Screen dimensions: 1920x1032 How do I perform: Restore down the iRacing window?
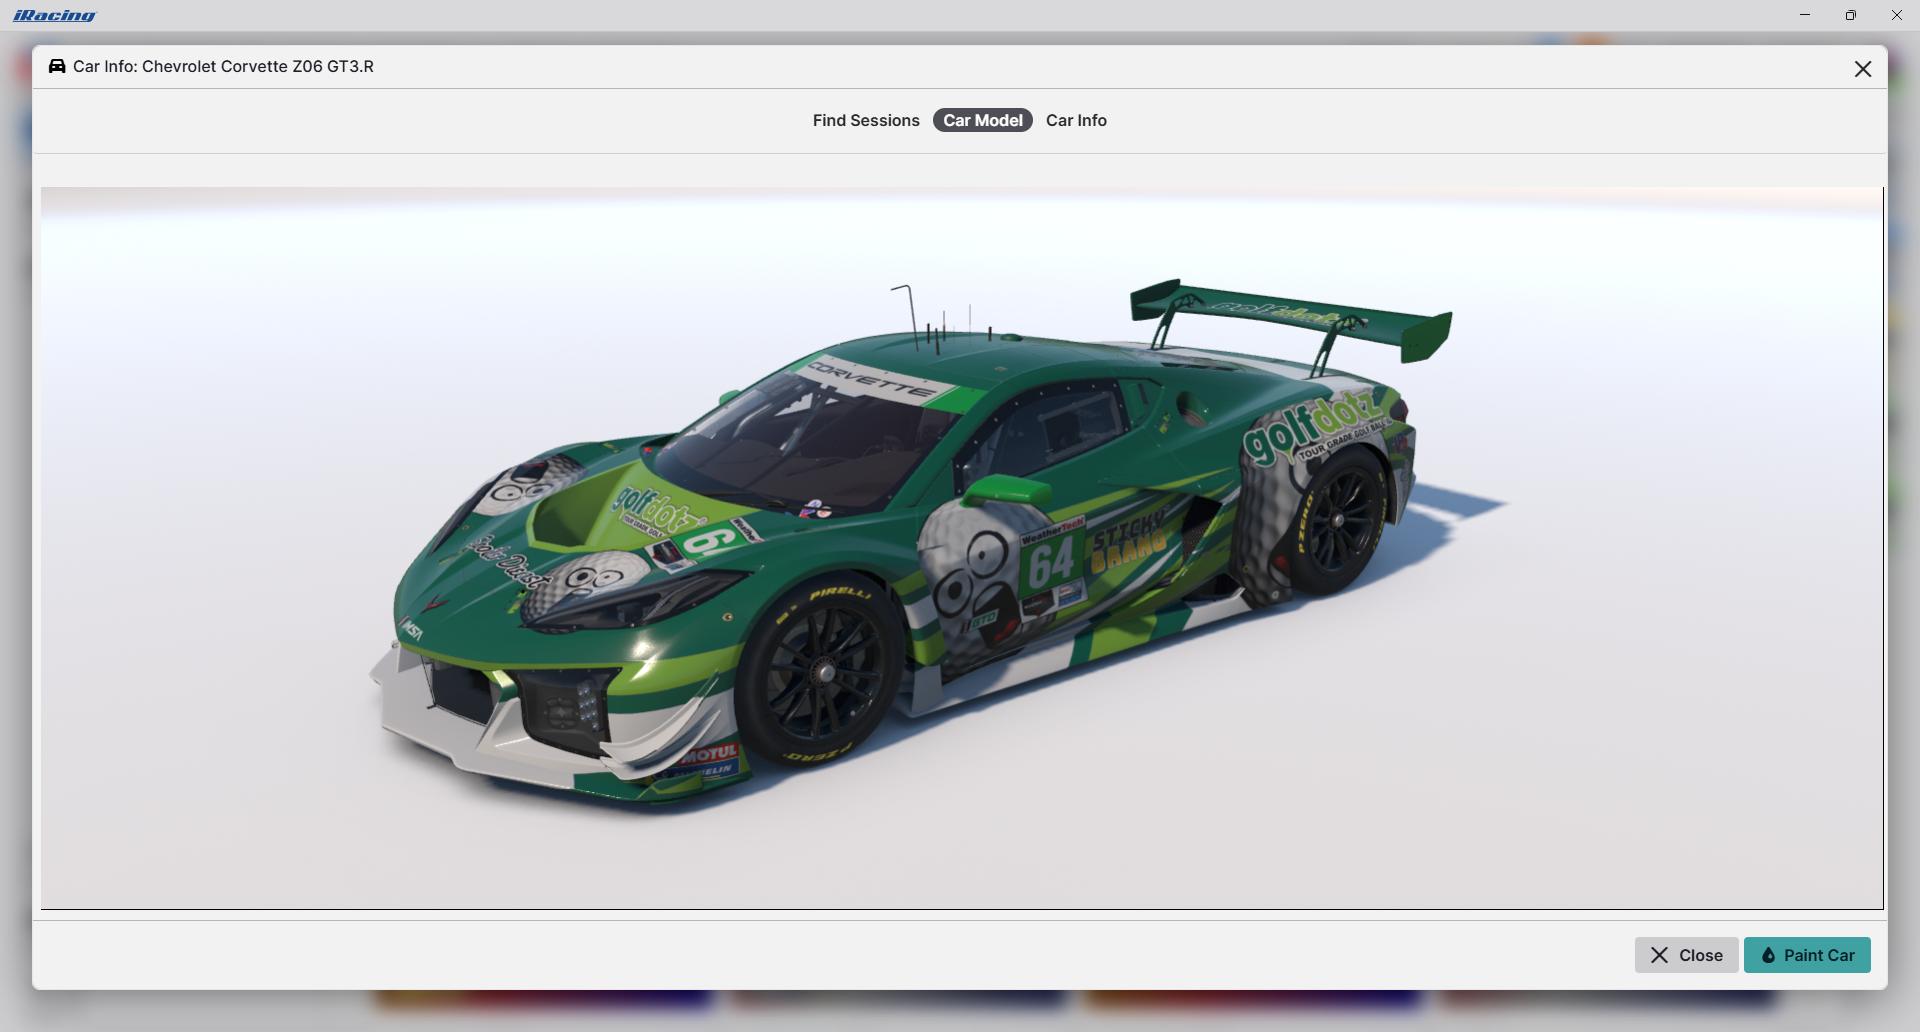click(x=1851, y=15)
